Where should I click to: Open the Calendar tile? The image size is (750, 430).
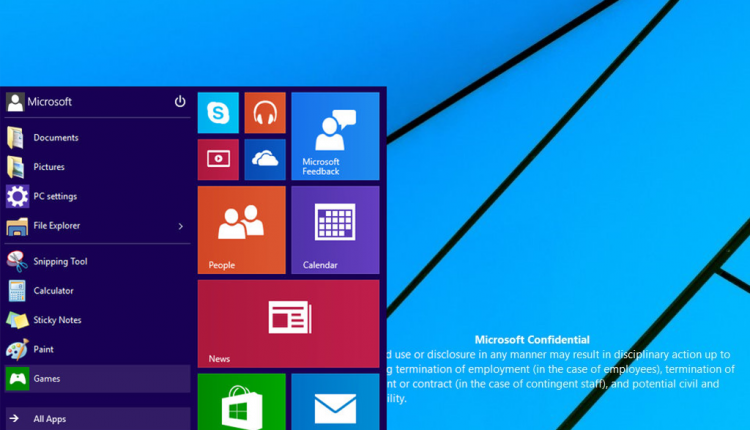(x=335, y=230)
